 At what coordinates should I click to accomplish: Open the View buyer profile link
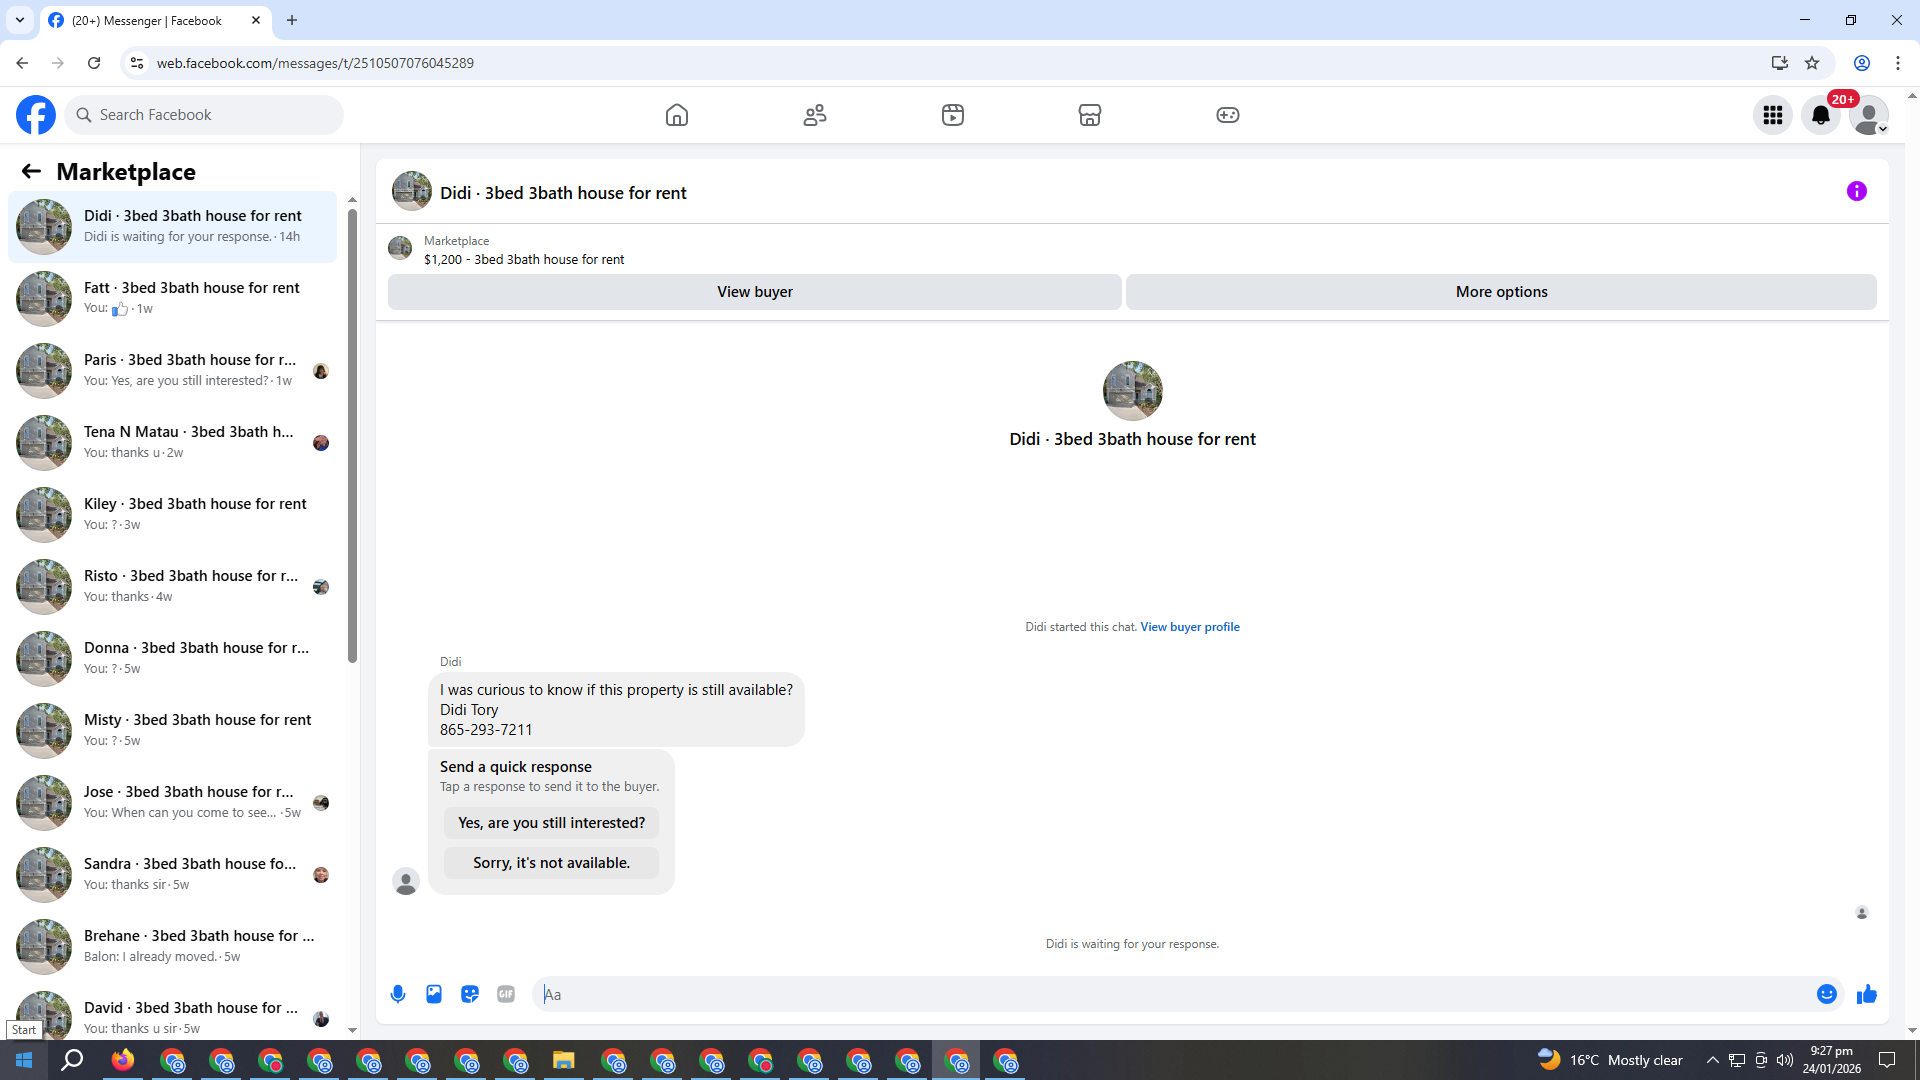pos(1189,627)
